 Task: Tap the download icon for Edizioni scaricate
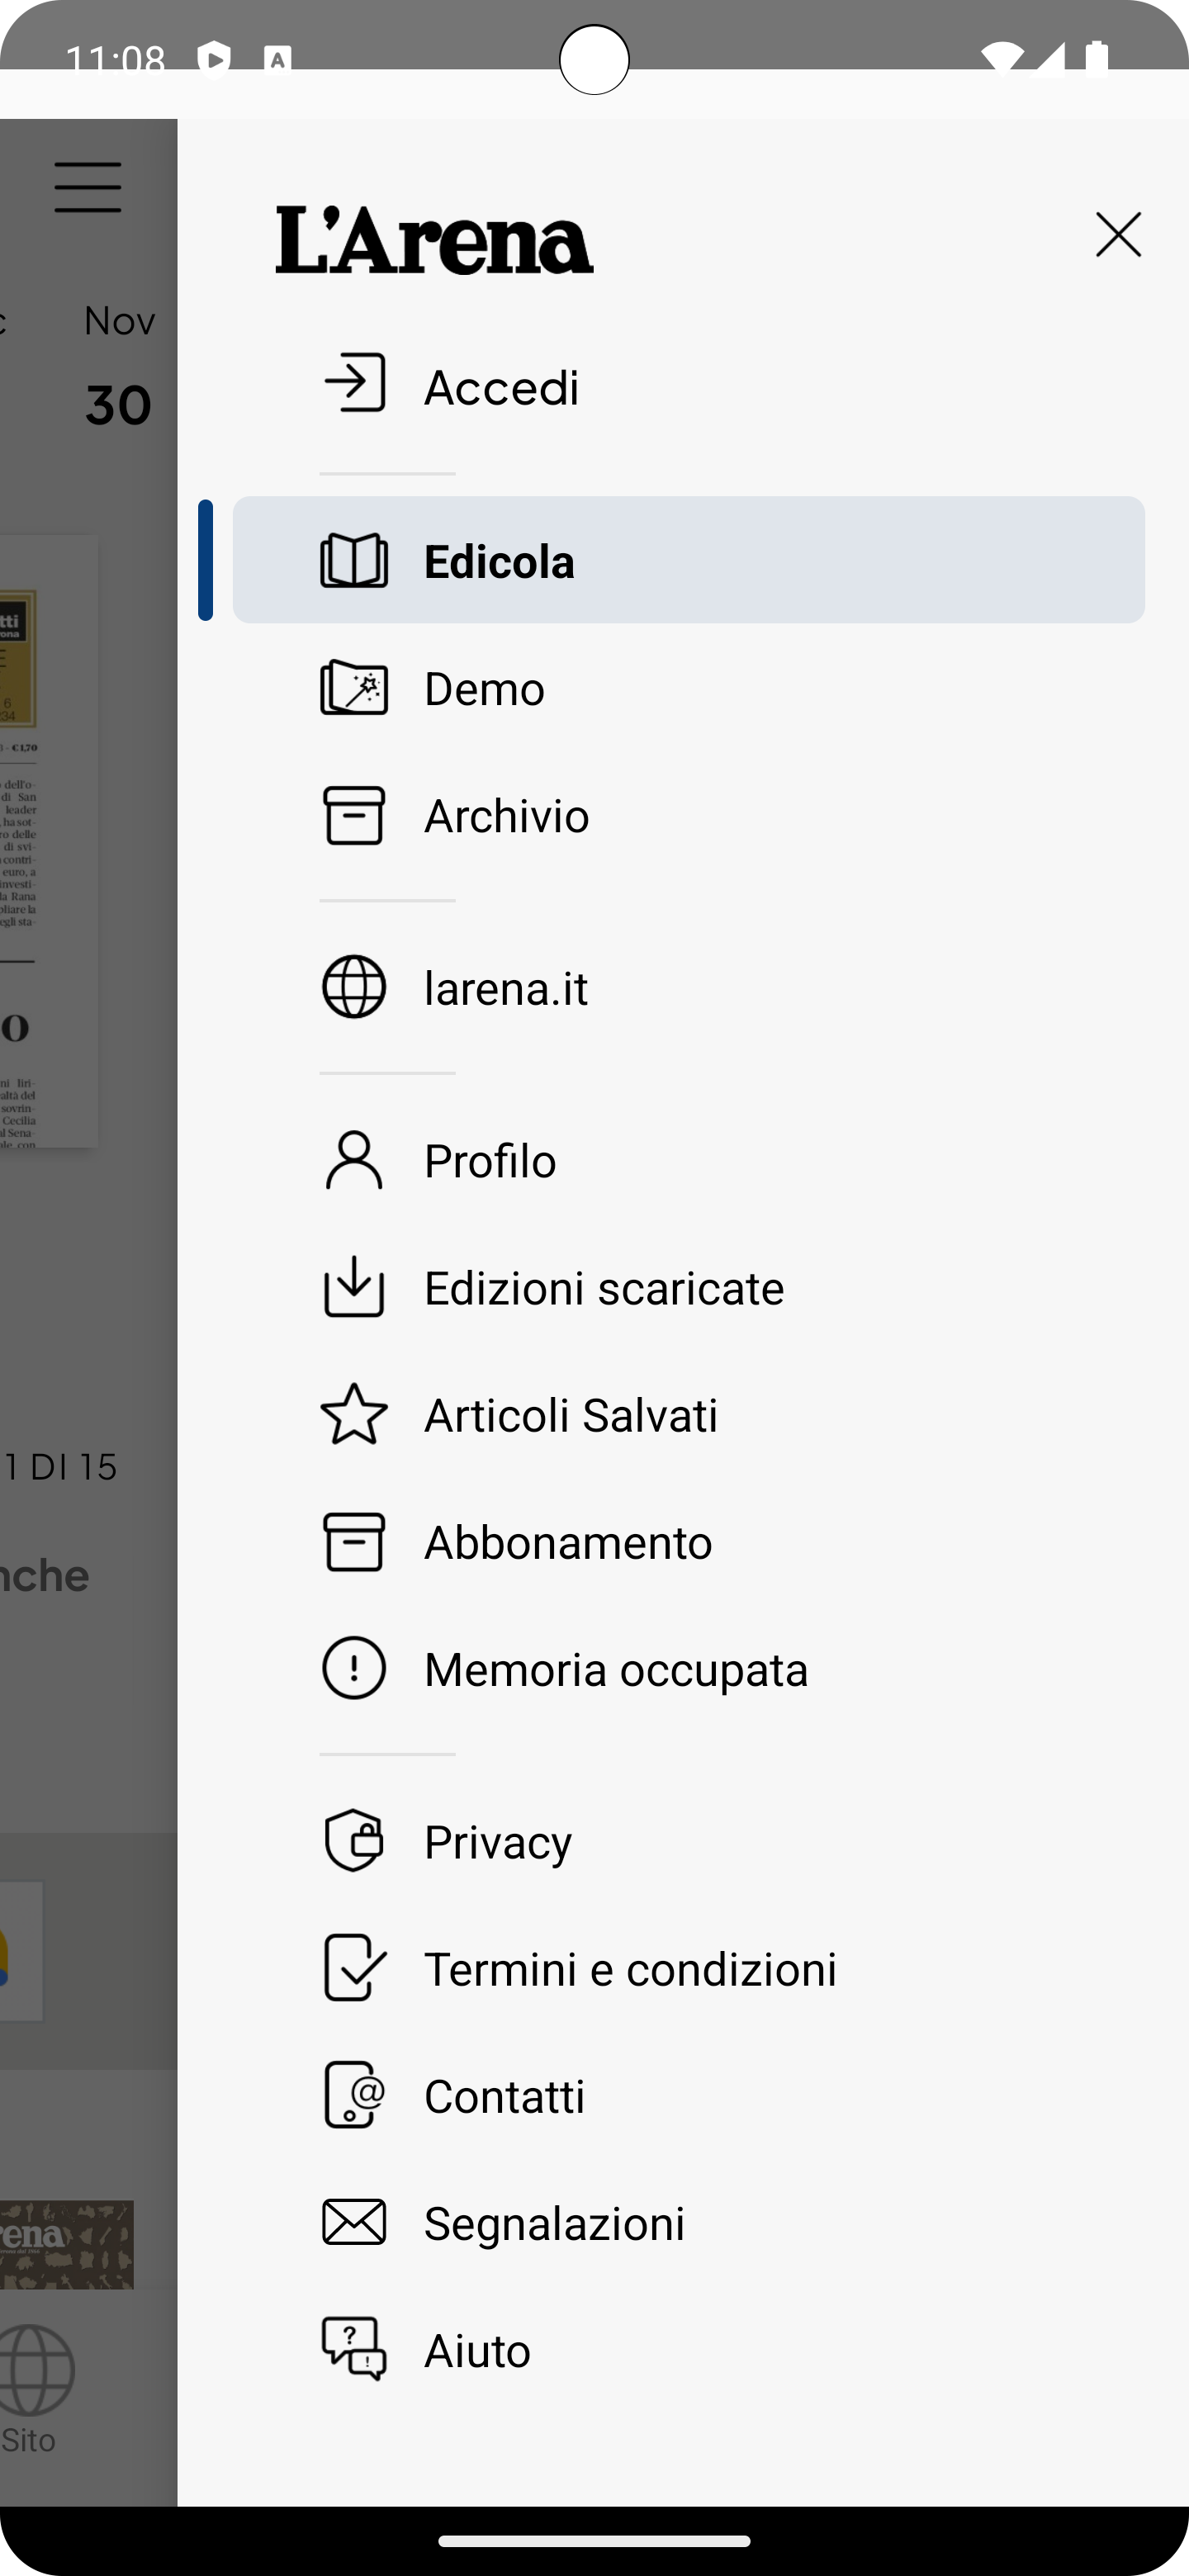[354, 1287]
